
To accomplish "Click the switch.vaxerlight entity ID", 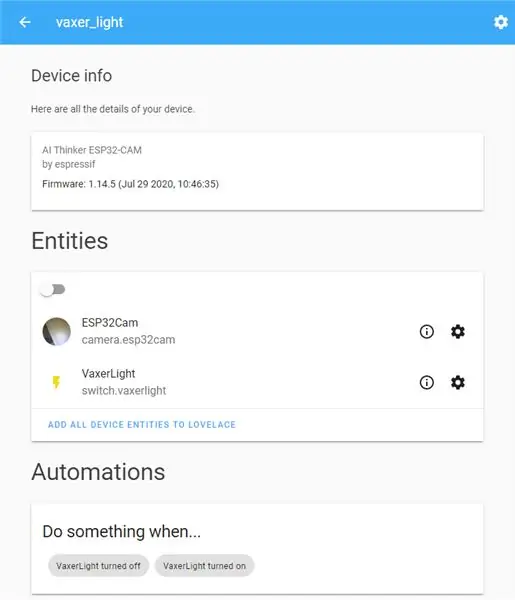I will [124, 391].
